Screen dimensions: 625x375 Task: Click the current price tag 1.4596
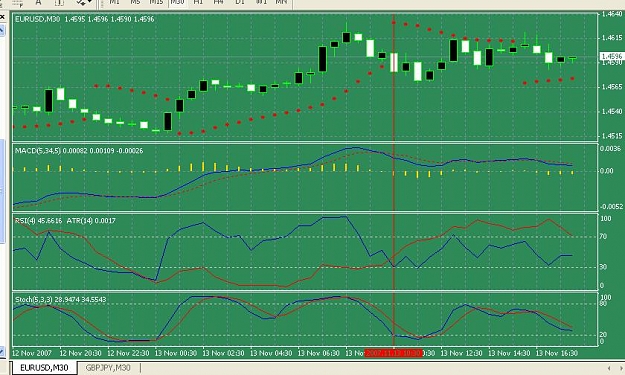(x=611, y=56)
